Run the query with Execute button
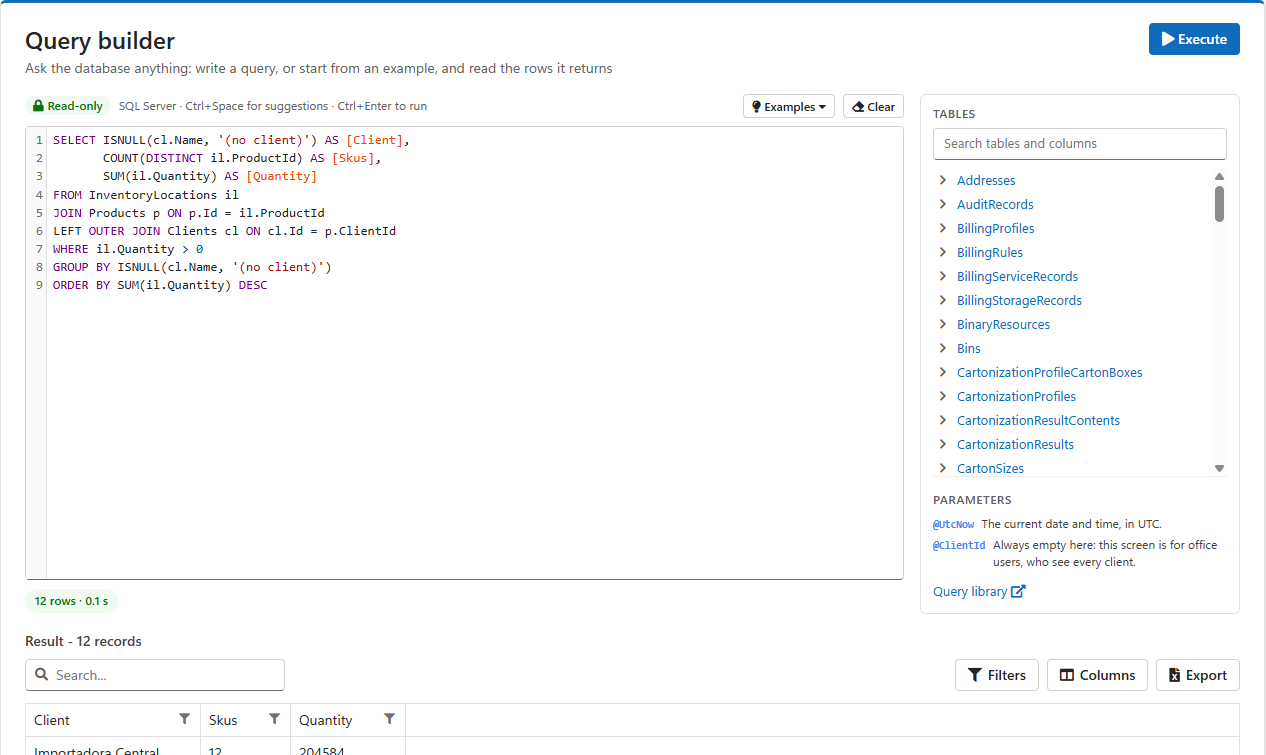This screenshot has height=755, width=1266. tap(1194, 39)
